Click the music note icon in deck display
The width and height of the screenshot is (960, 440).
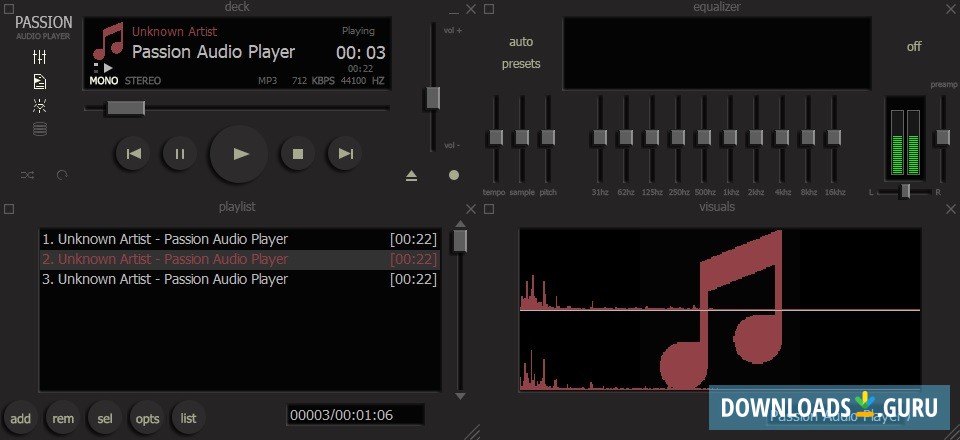(108, 41)
